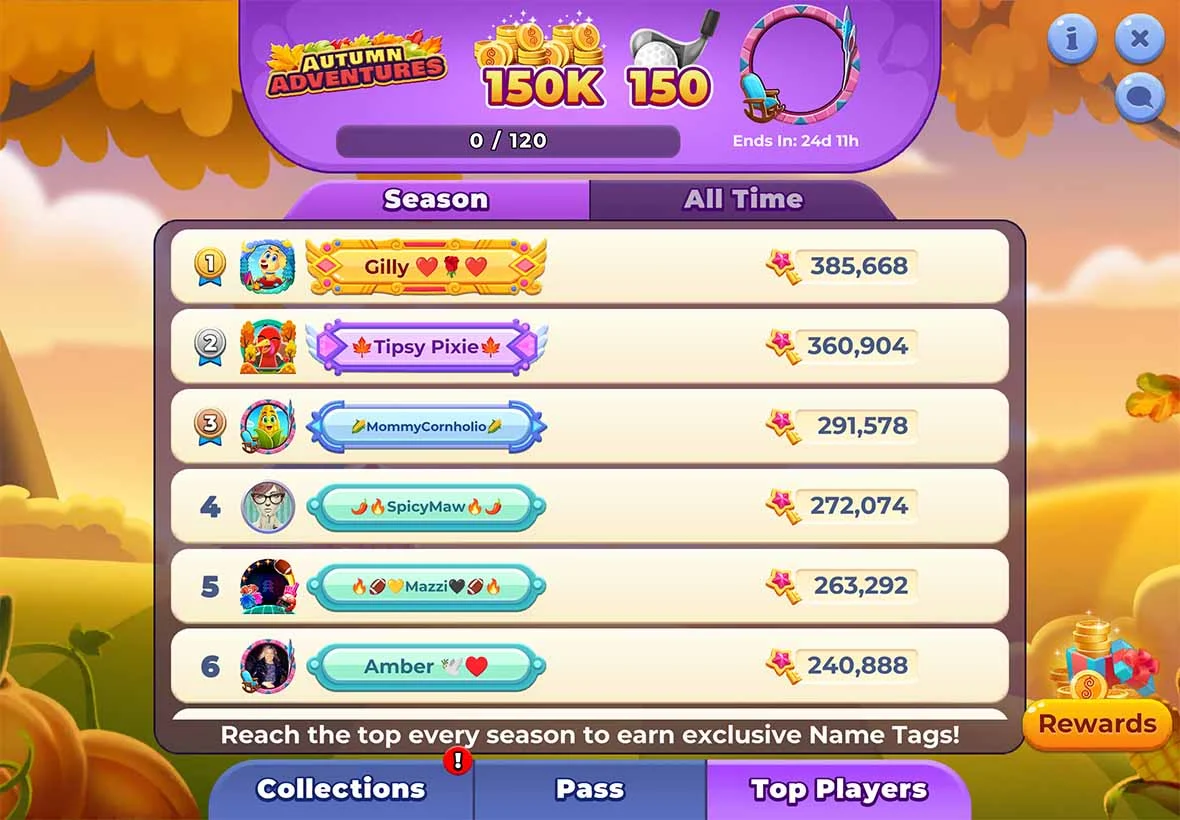Screen dimensions: 1180x820
Task: Select the Top Players tab
Action: [838, 789]
